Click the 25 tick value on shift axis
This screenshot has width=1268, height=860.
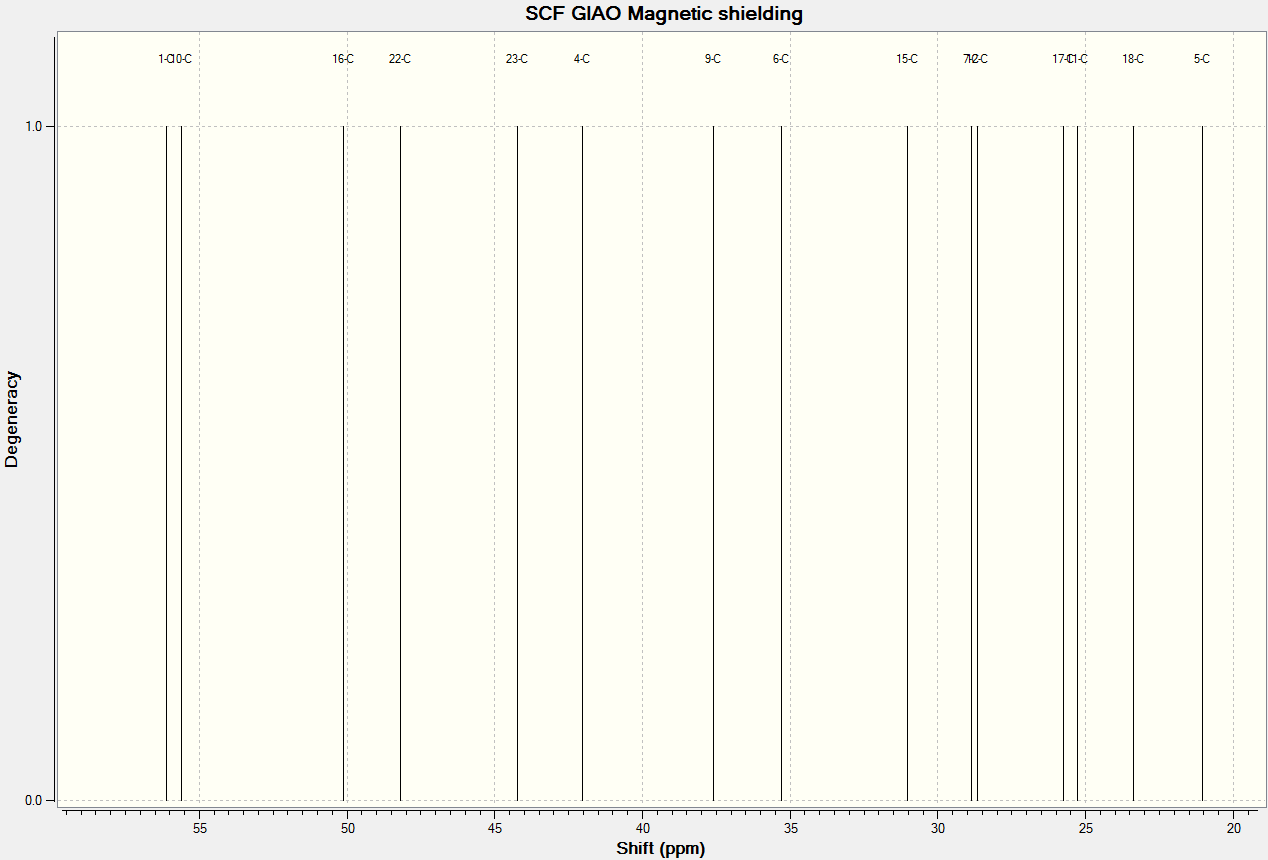(1085, 828)
